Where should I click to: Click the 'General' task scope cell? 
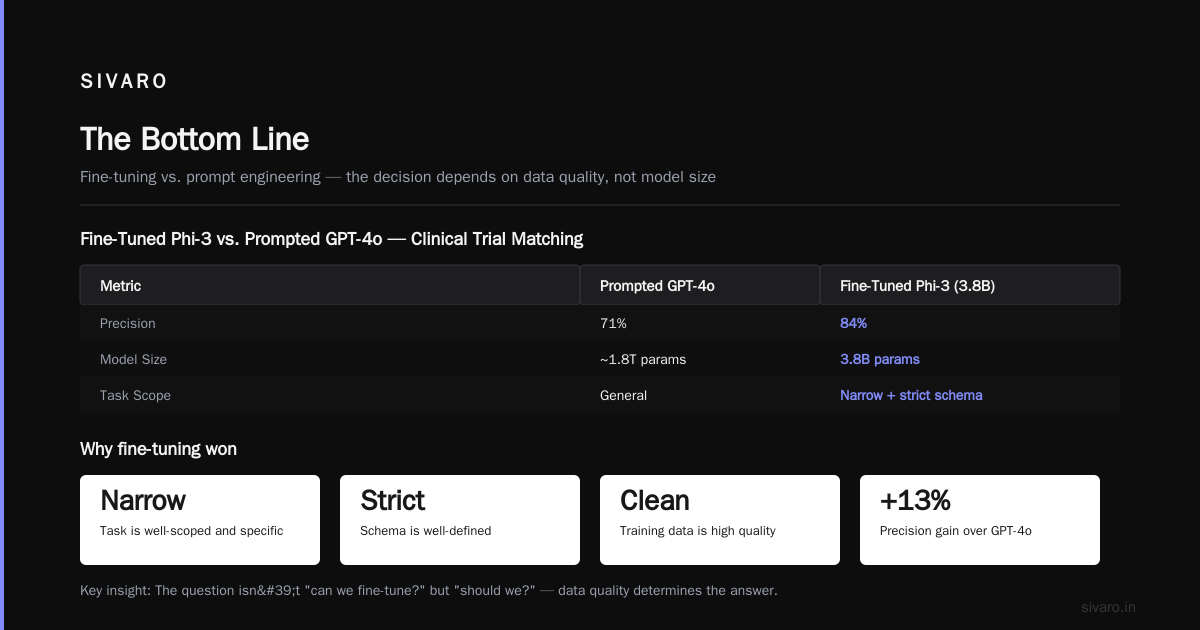pos(623,396)
